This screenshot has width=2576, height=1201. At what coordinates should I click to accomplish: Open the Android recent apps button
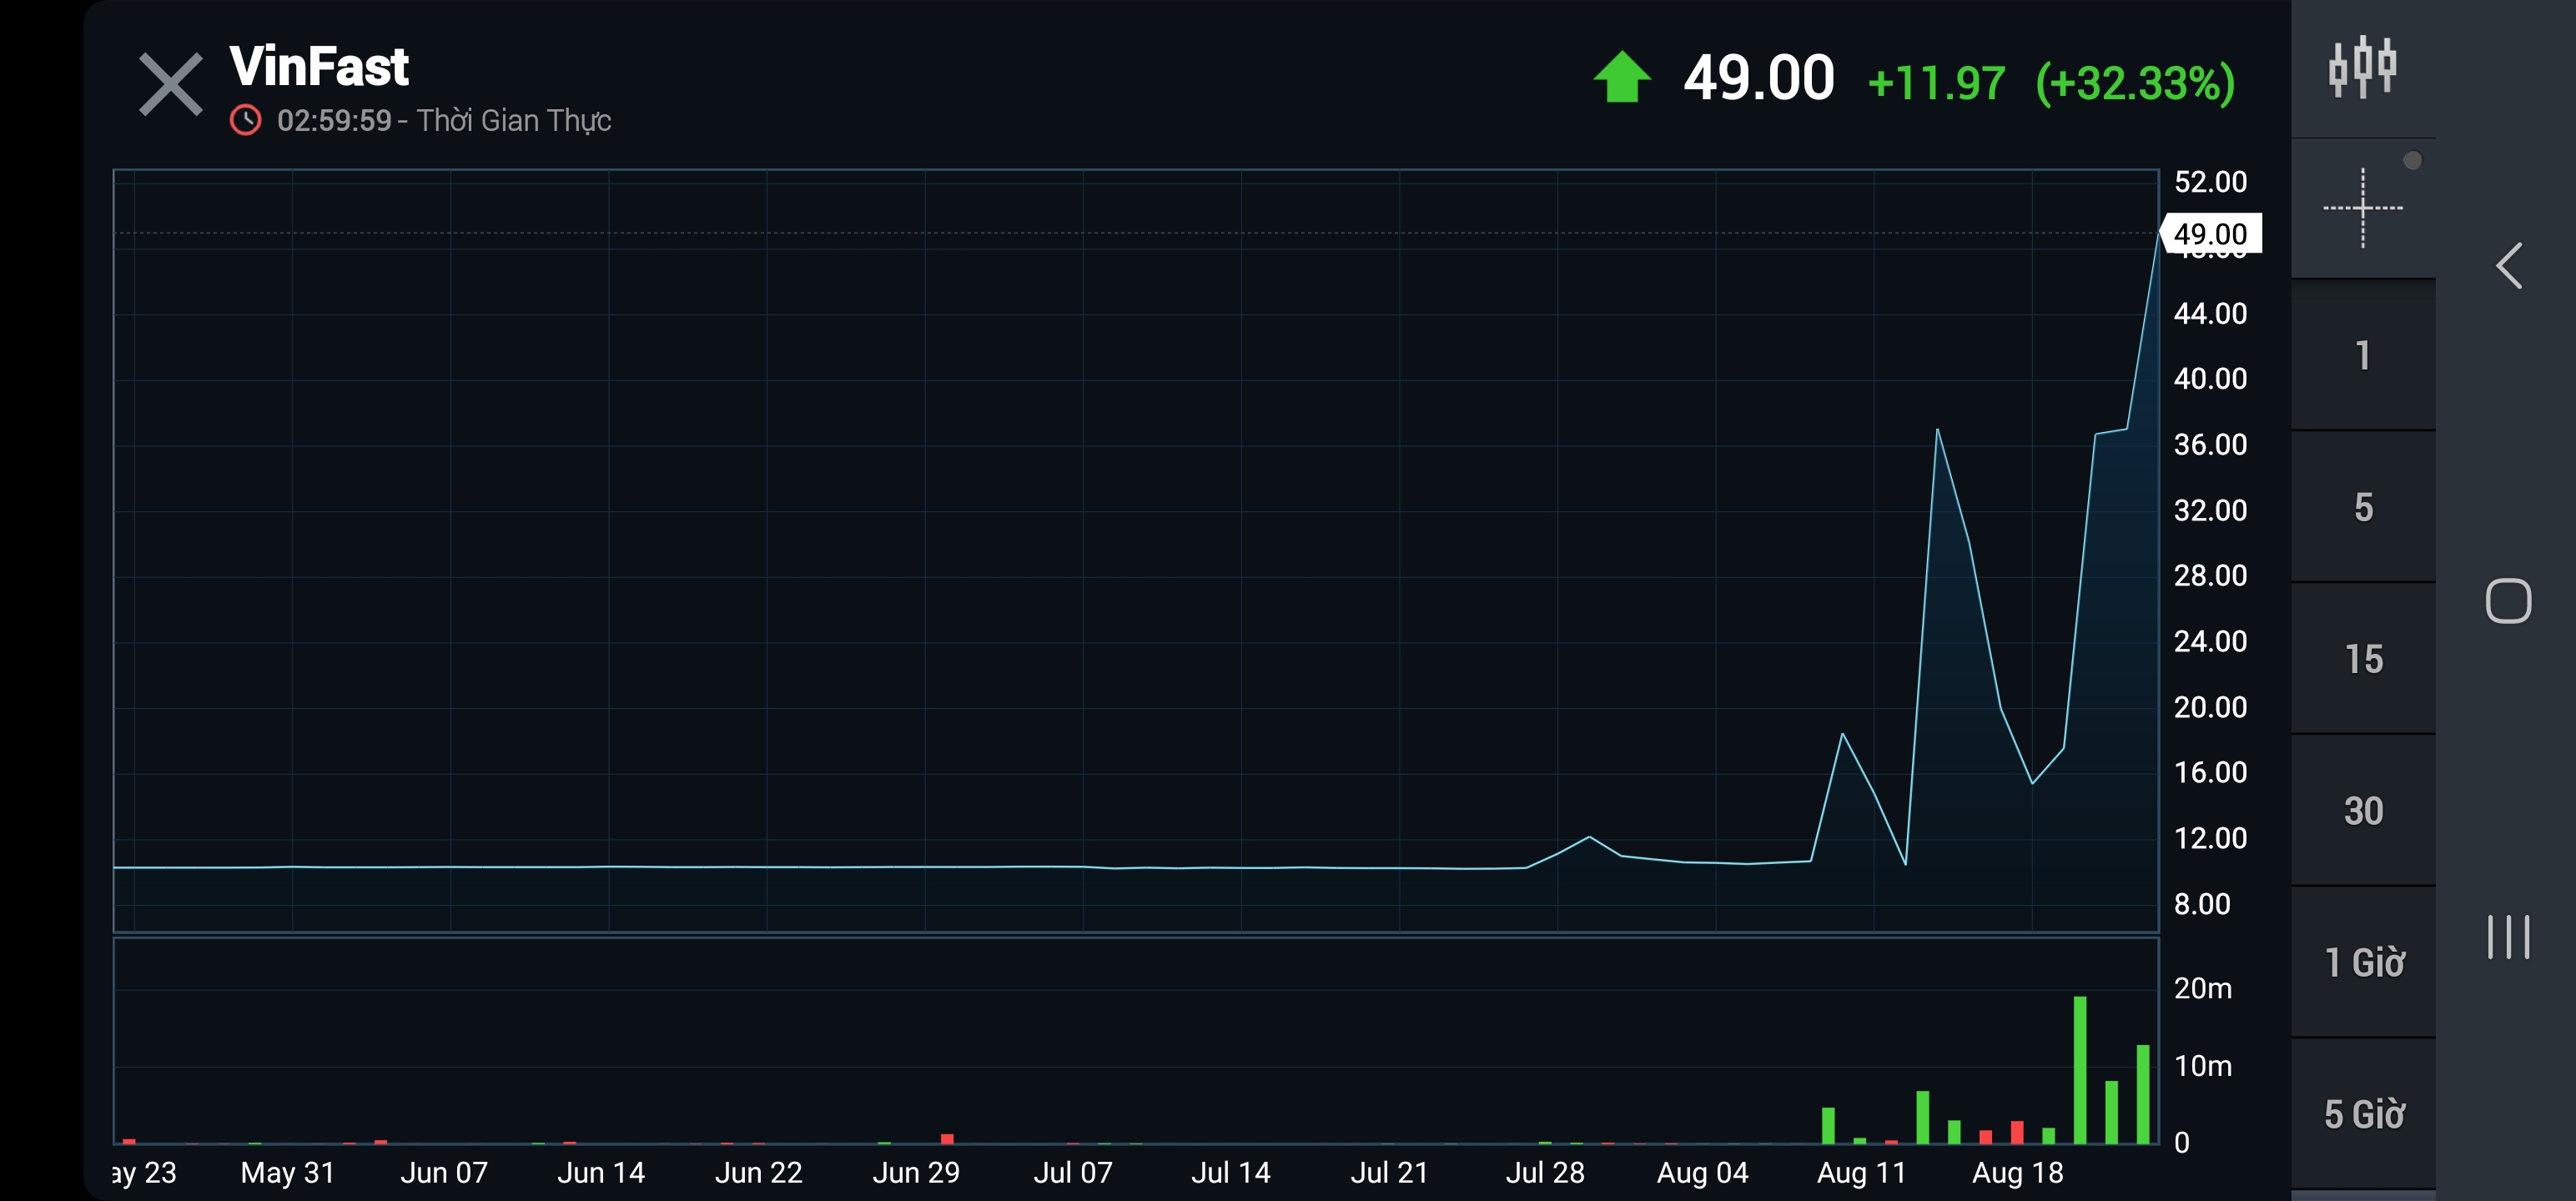pos(2508,937)
